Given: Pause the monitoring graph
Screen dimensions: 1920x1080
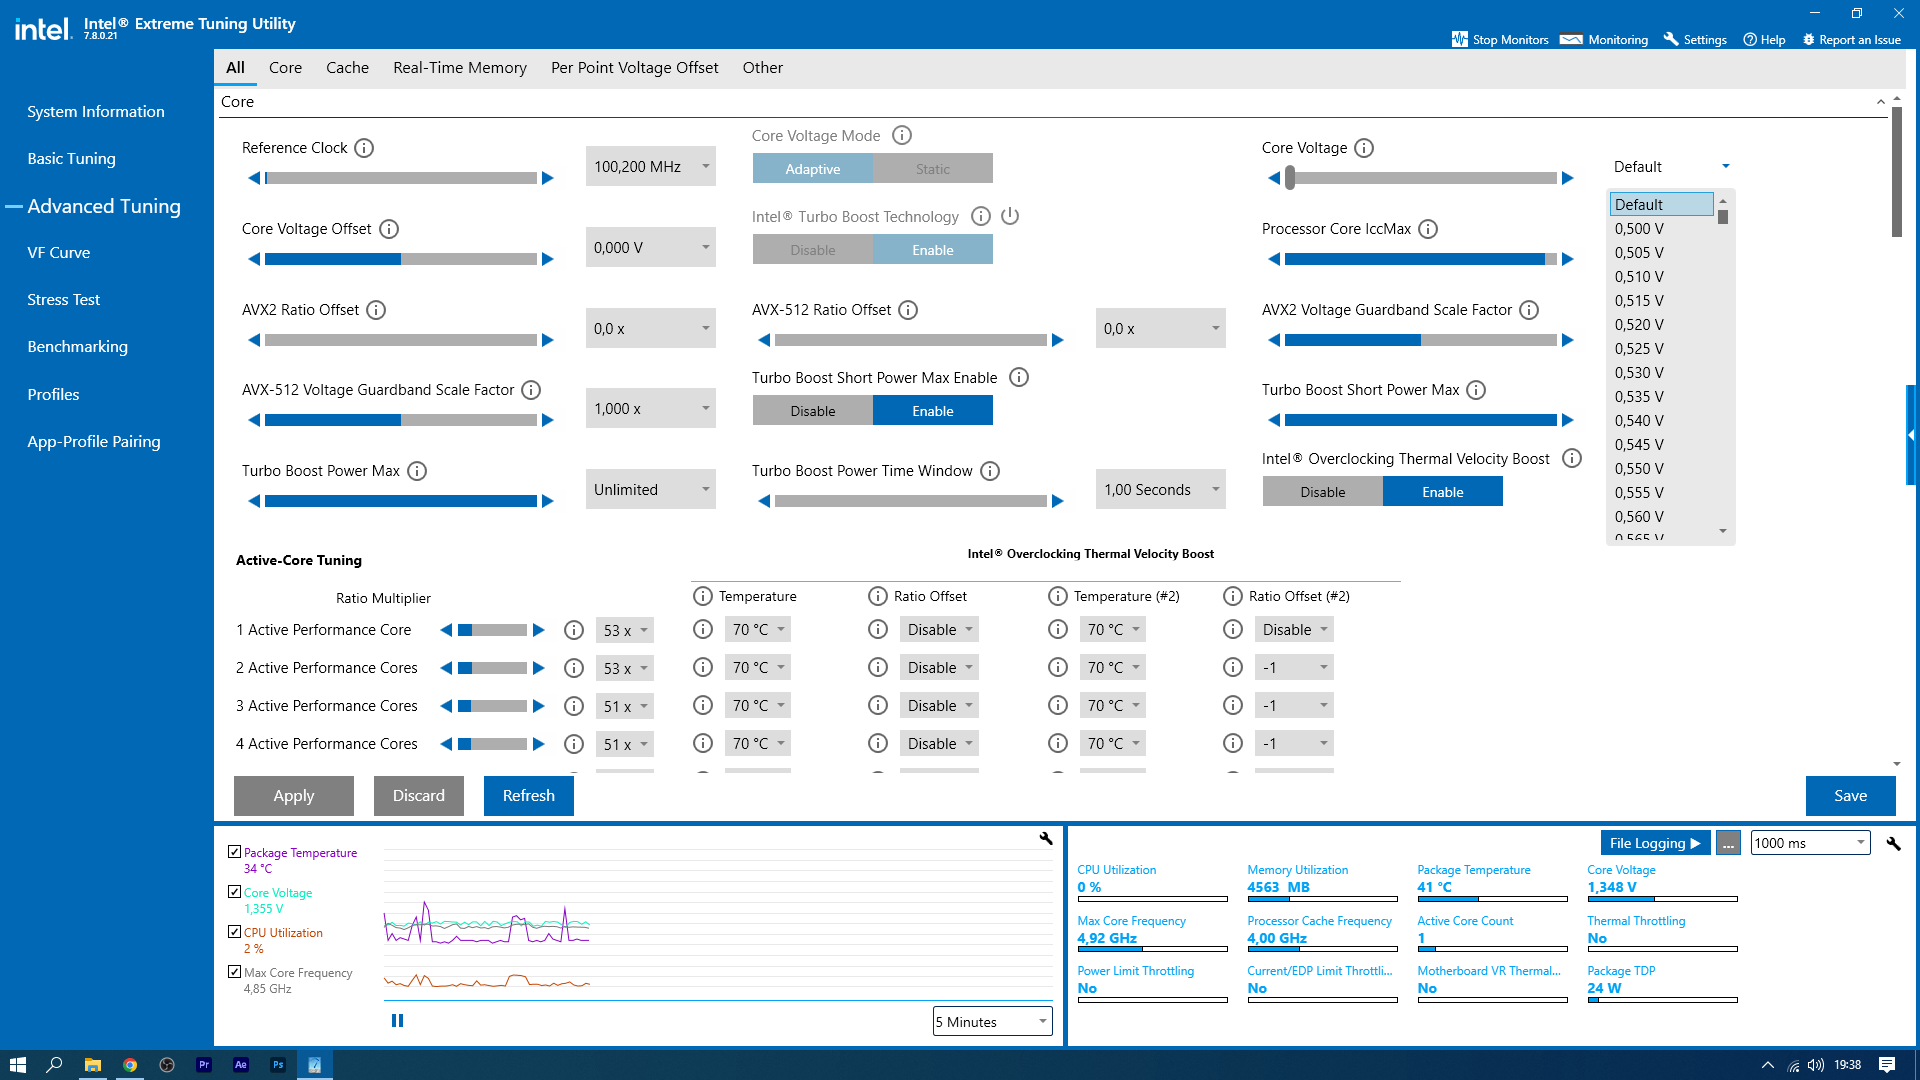Looking at the screenshot, I should [397, 1021].
